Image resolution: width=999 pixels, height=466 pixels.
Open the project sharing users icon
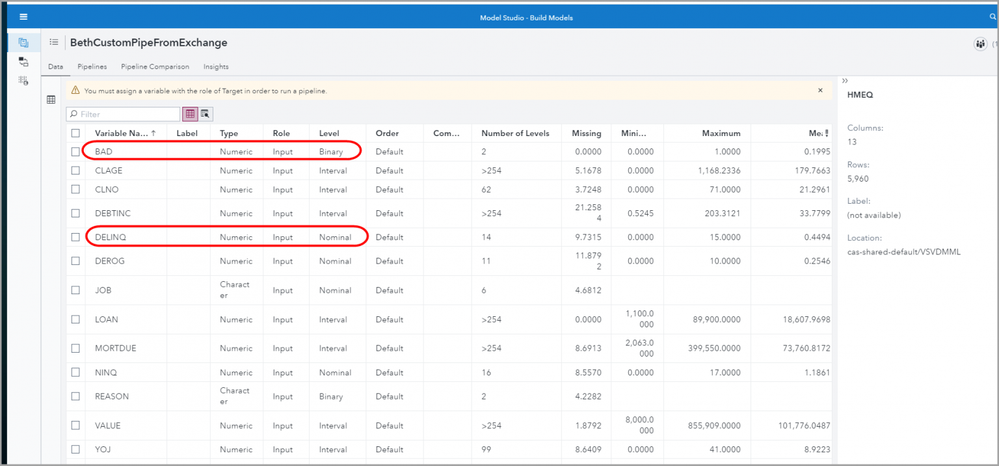(980, 44)
